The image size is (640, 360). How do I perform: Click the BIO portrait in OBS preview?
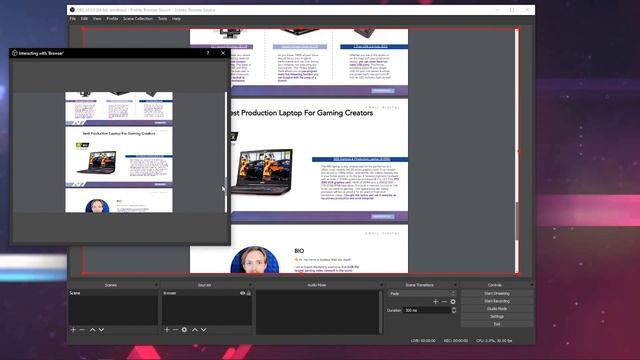[x=255, y=260]
